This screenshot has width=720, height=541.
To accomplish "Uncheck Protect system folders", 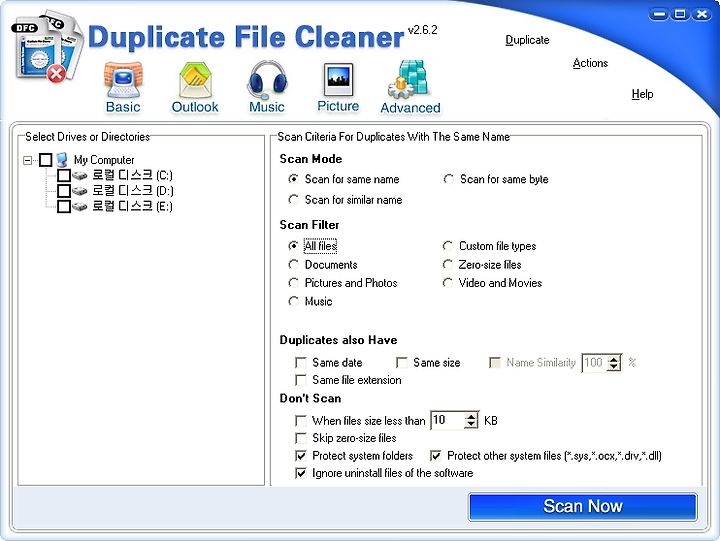I will coord(301,456).
